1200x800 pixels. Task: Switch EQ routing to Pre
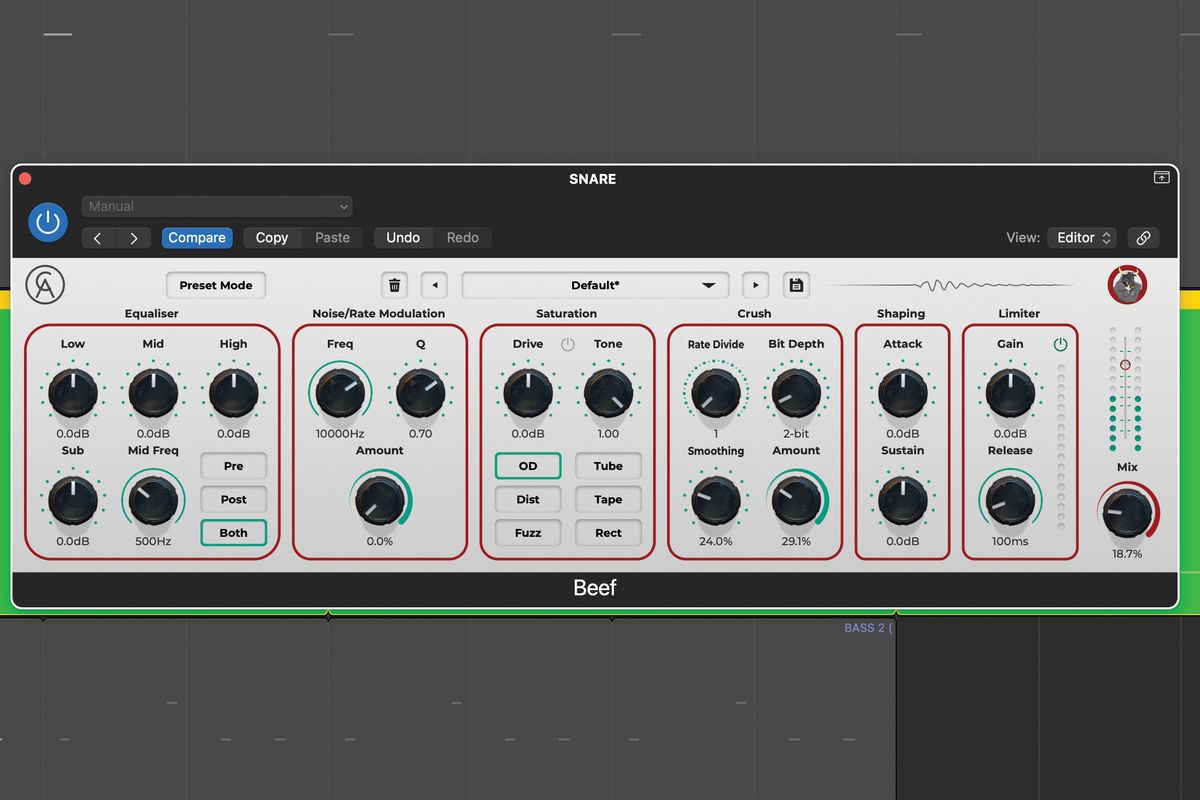[233, 466]
